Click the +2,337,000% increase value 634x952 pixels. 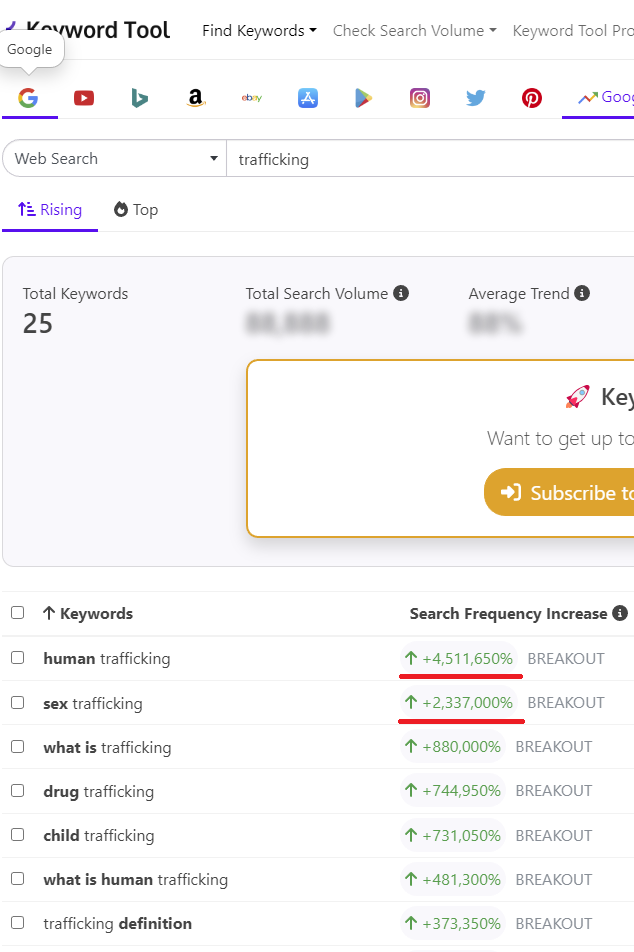coord(459,702)
